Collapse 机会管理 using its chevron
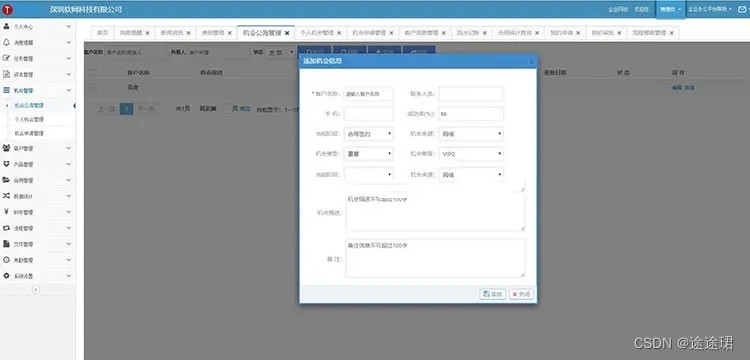 68,90
